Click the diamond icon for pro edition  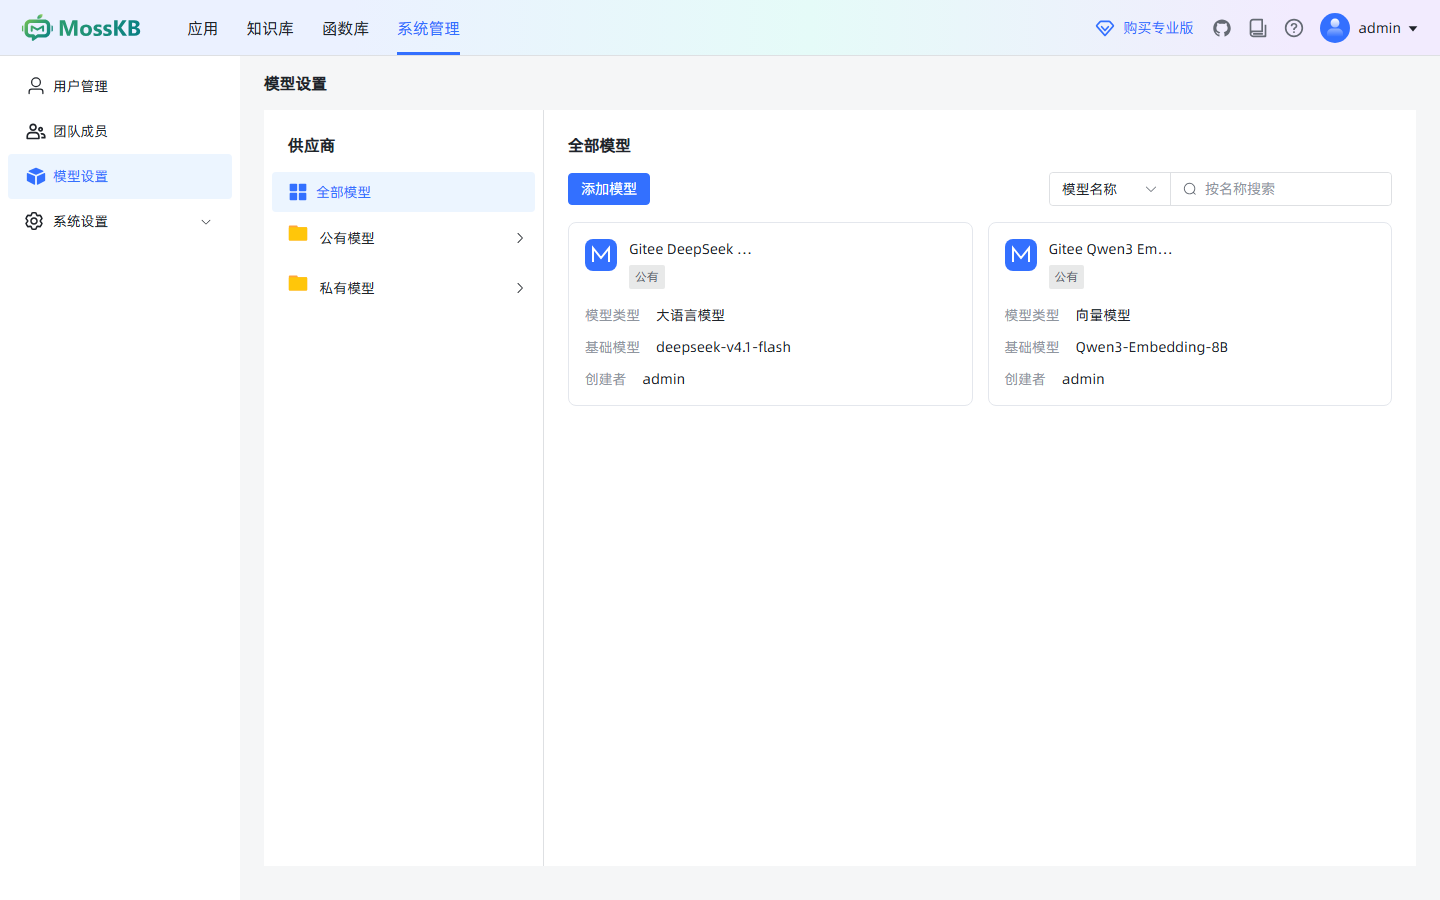[x=1105, y=28]
